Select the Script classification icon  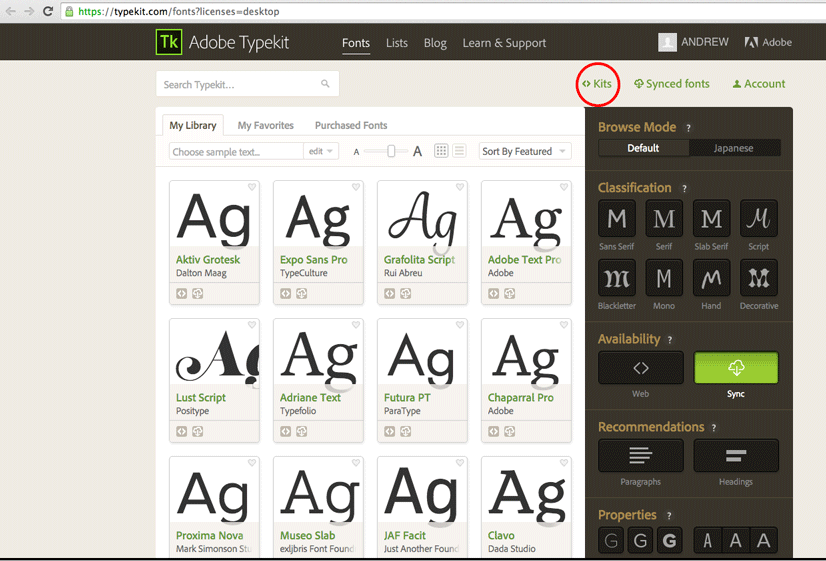pos(759,219)
